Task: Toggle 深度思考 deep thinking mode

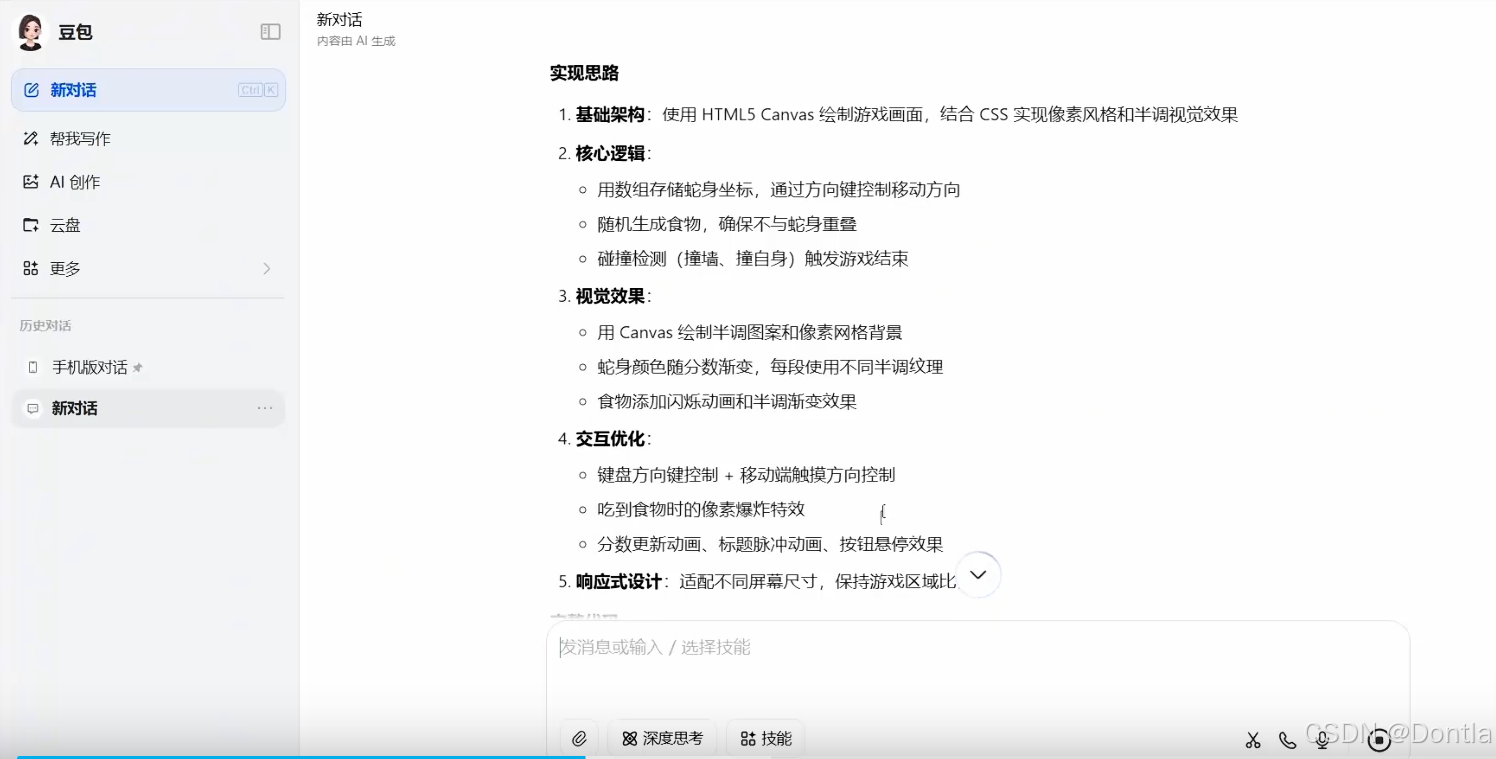Action: click(662, 738)
